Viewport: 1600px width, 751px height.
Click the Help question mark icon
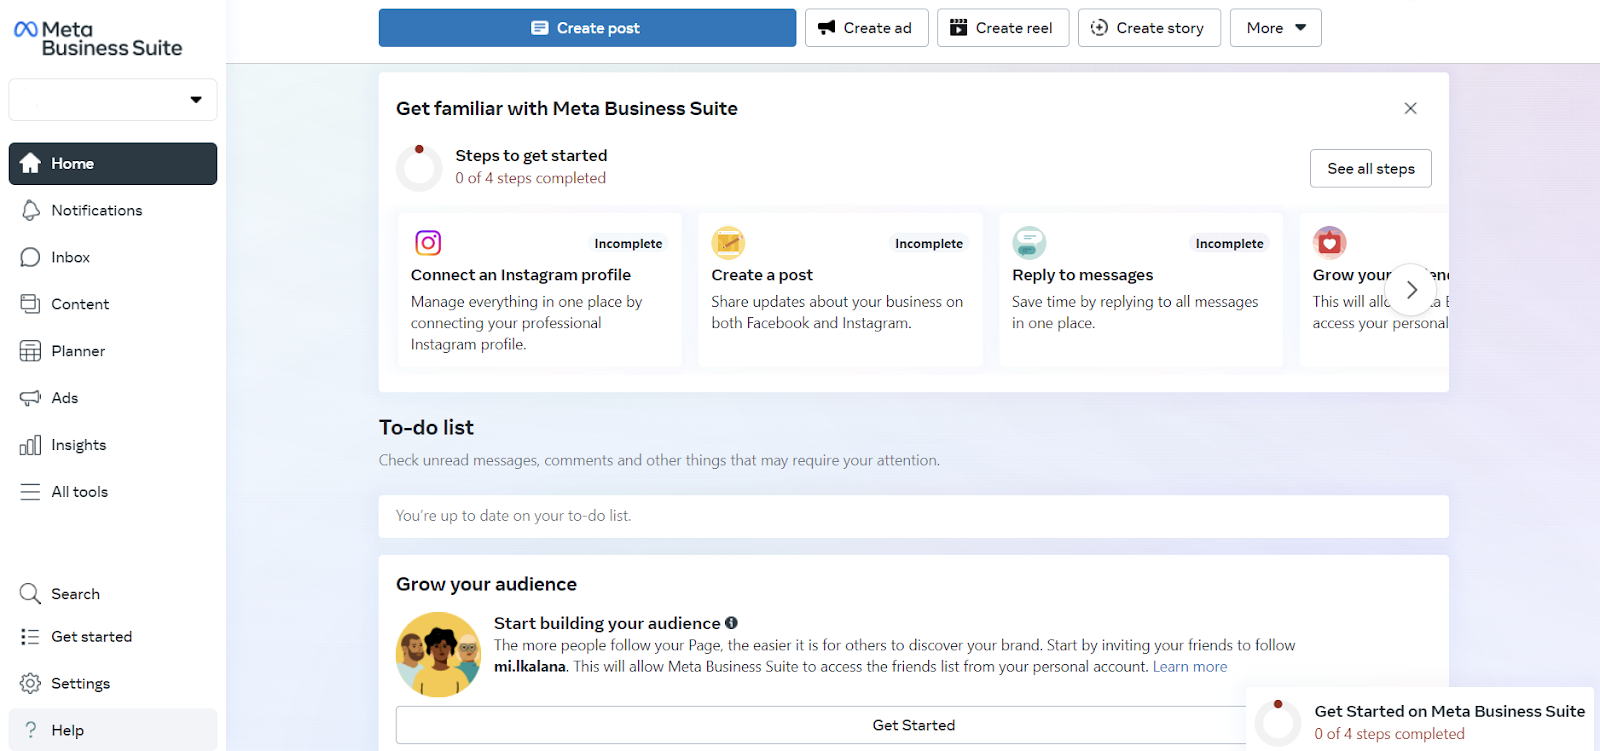pyautogui.click(x=30, y=730)
